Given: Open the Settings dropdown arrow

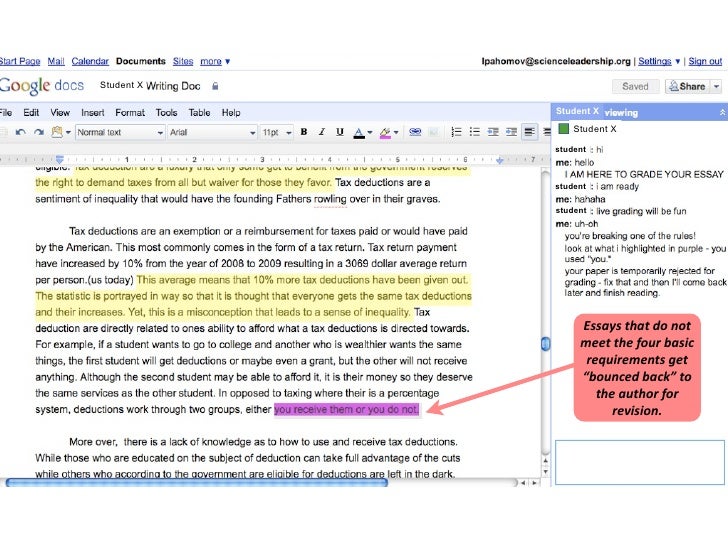Looking at the screenshot, I should 677,61.
